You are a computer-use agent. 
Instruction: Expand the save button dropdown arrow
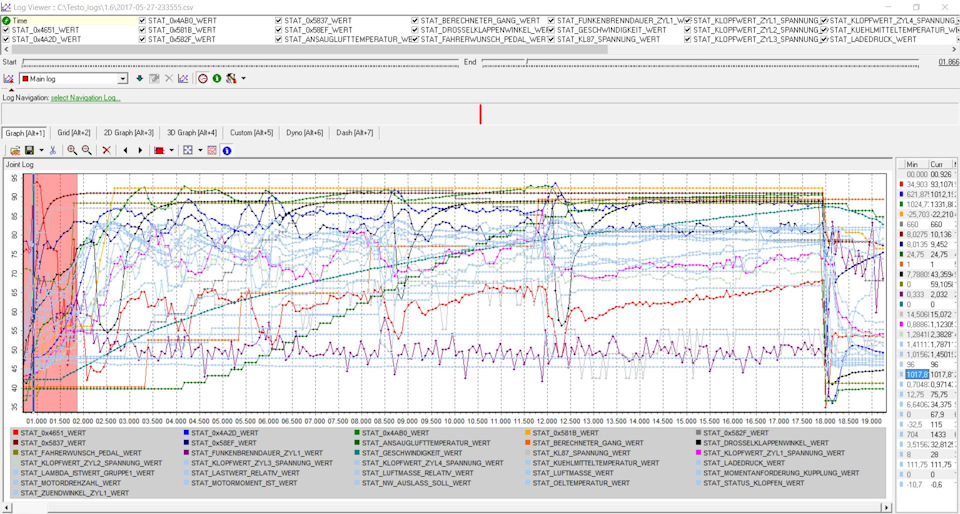point(41,150)
